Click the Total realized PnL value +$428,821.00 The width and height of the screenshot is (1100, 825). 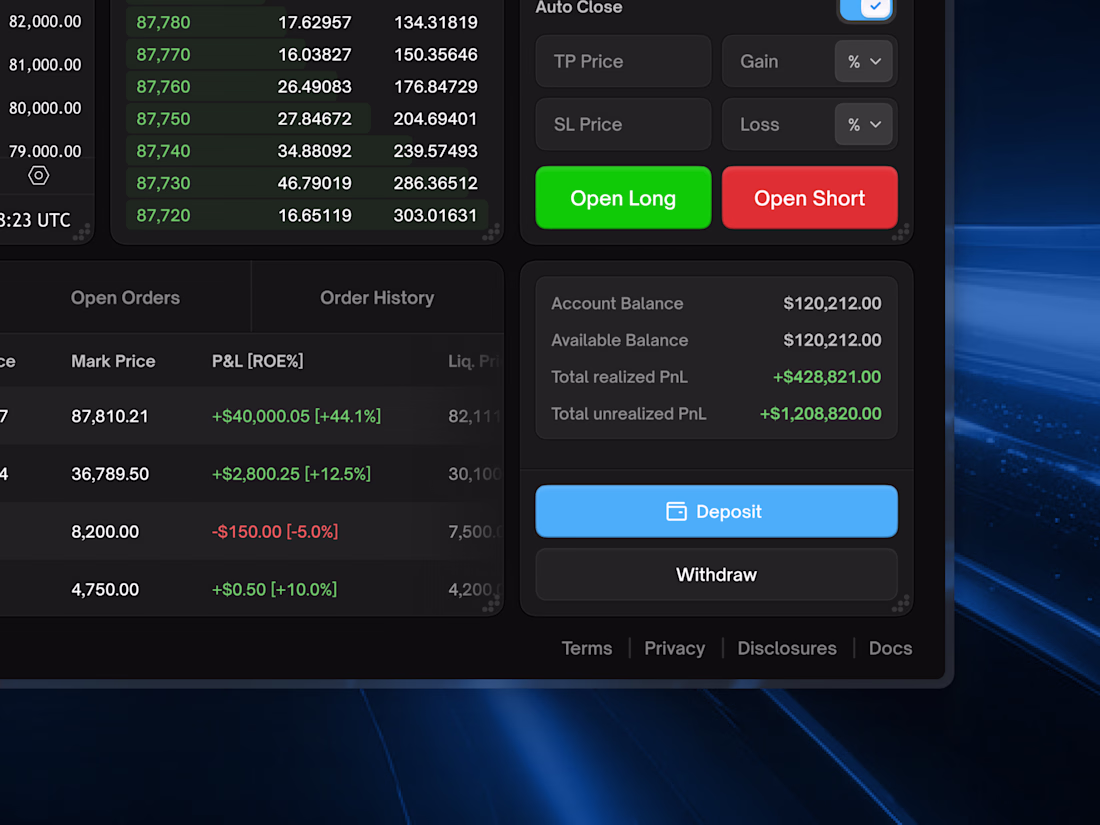coord(826,377)
